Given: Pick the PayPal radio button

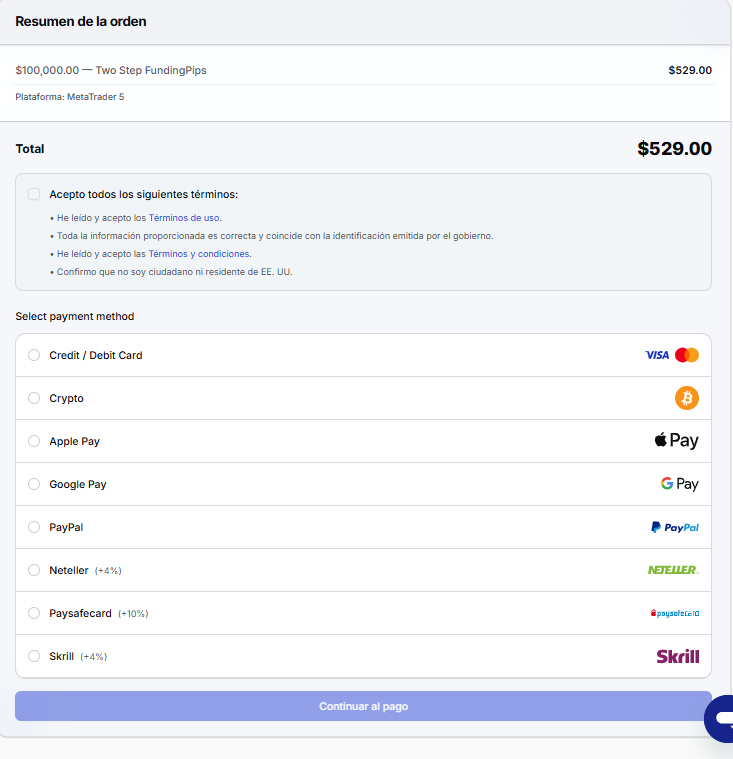Looking at the screenshot, I should [34, 527].
